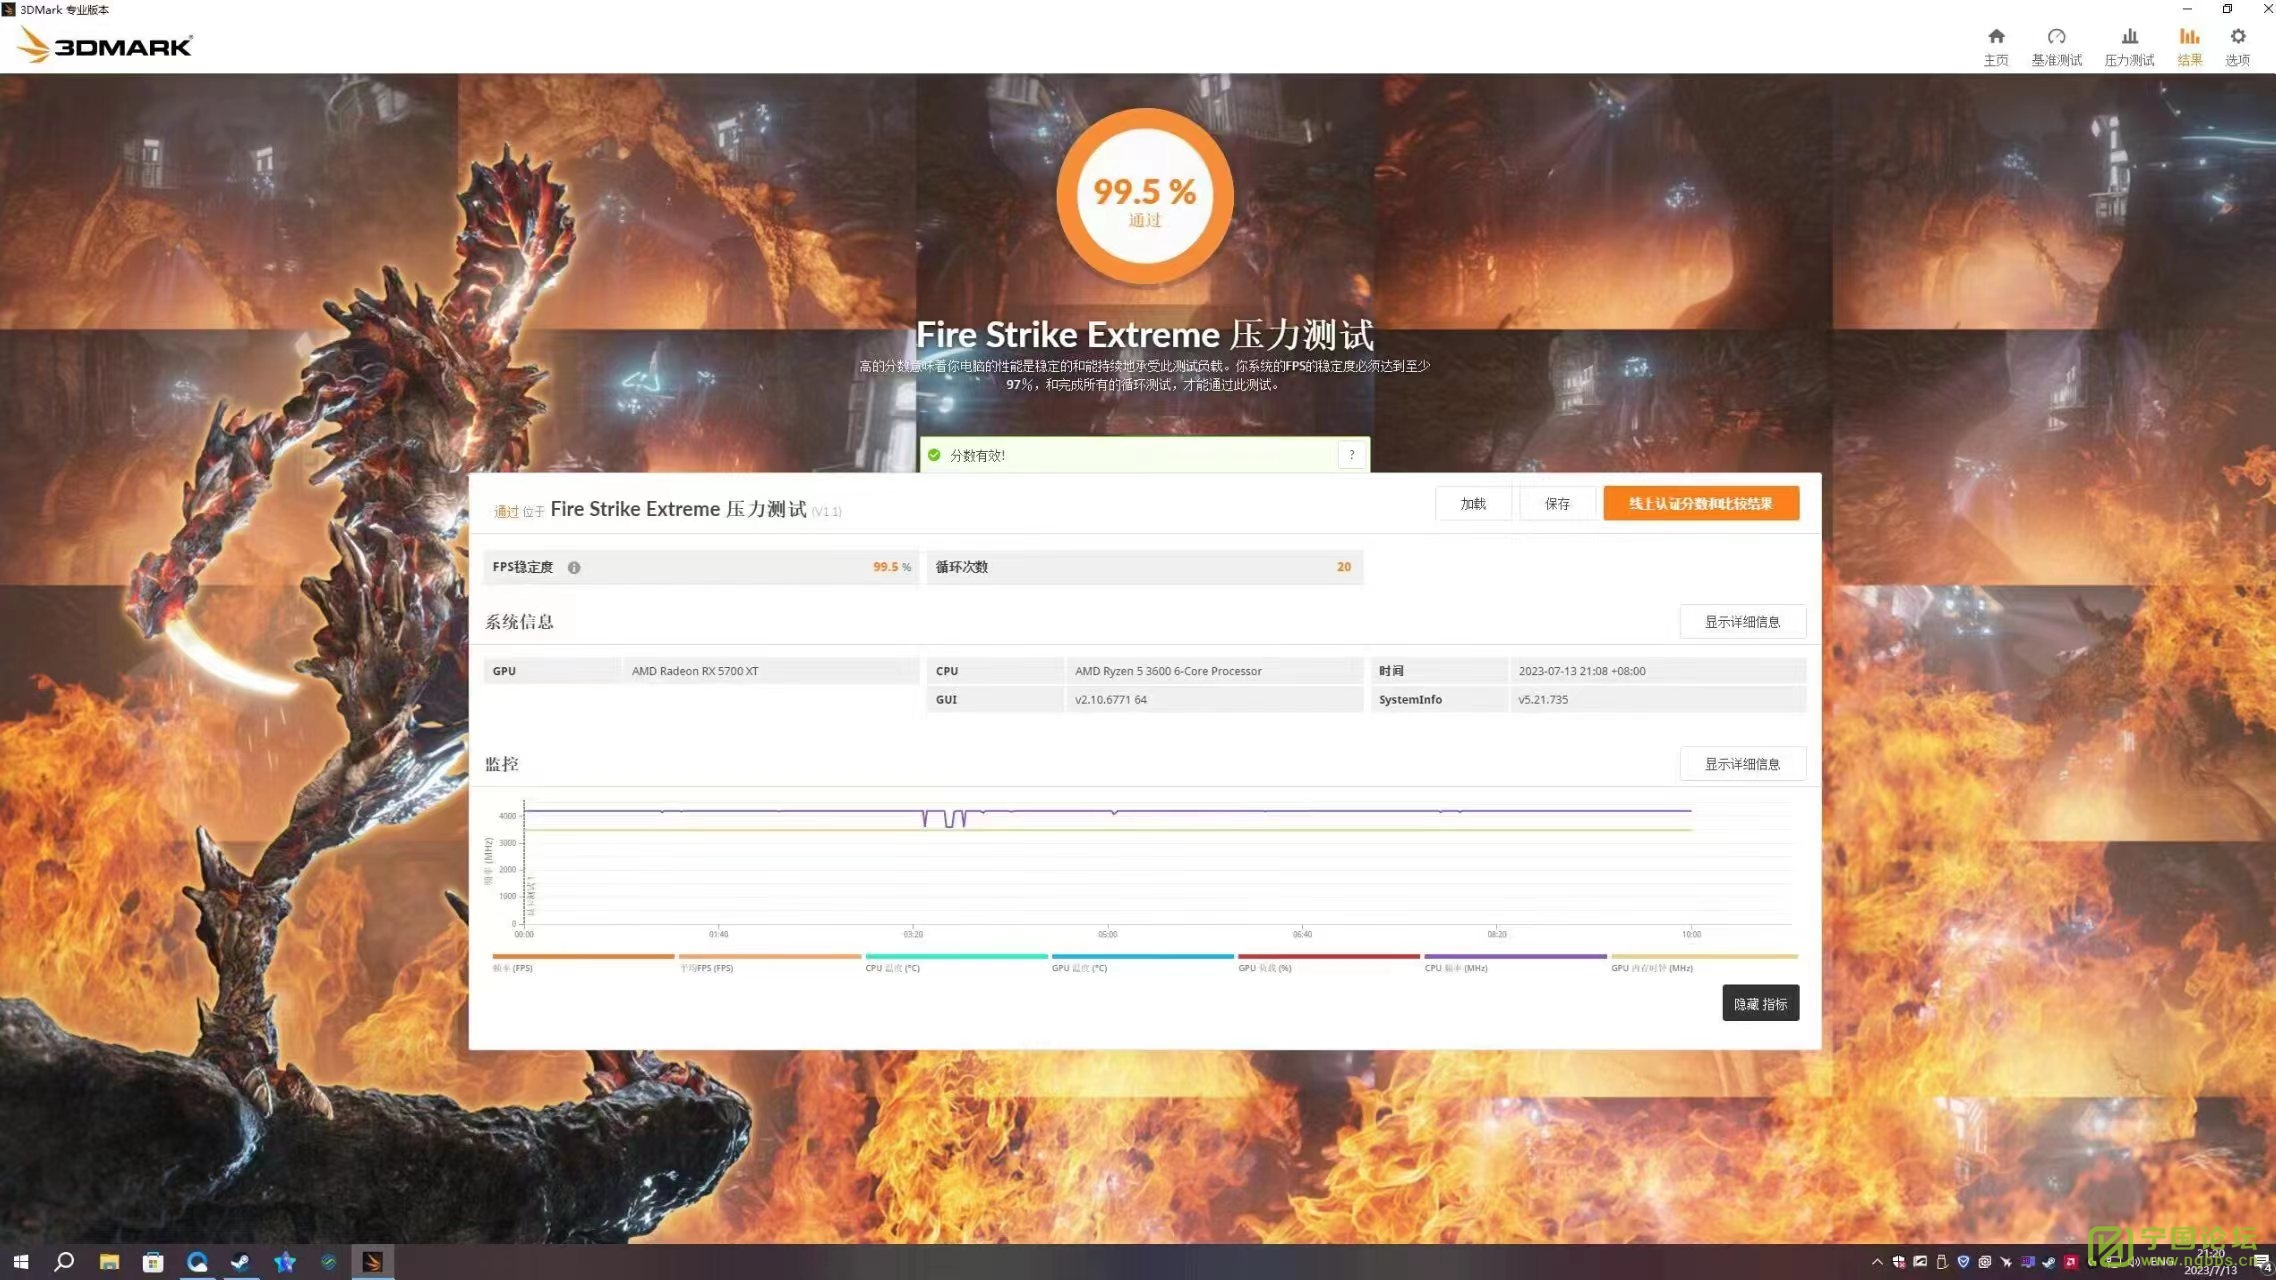2276x1280 pixels.
Task: Open the 压力测试 stress tests tab
Action: click(x=2129, y=47)
